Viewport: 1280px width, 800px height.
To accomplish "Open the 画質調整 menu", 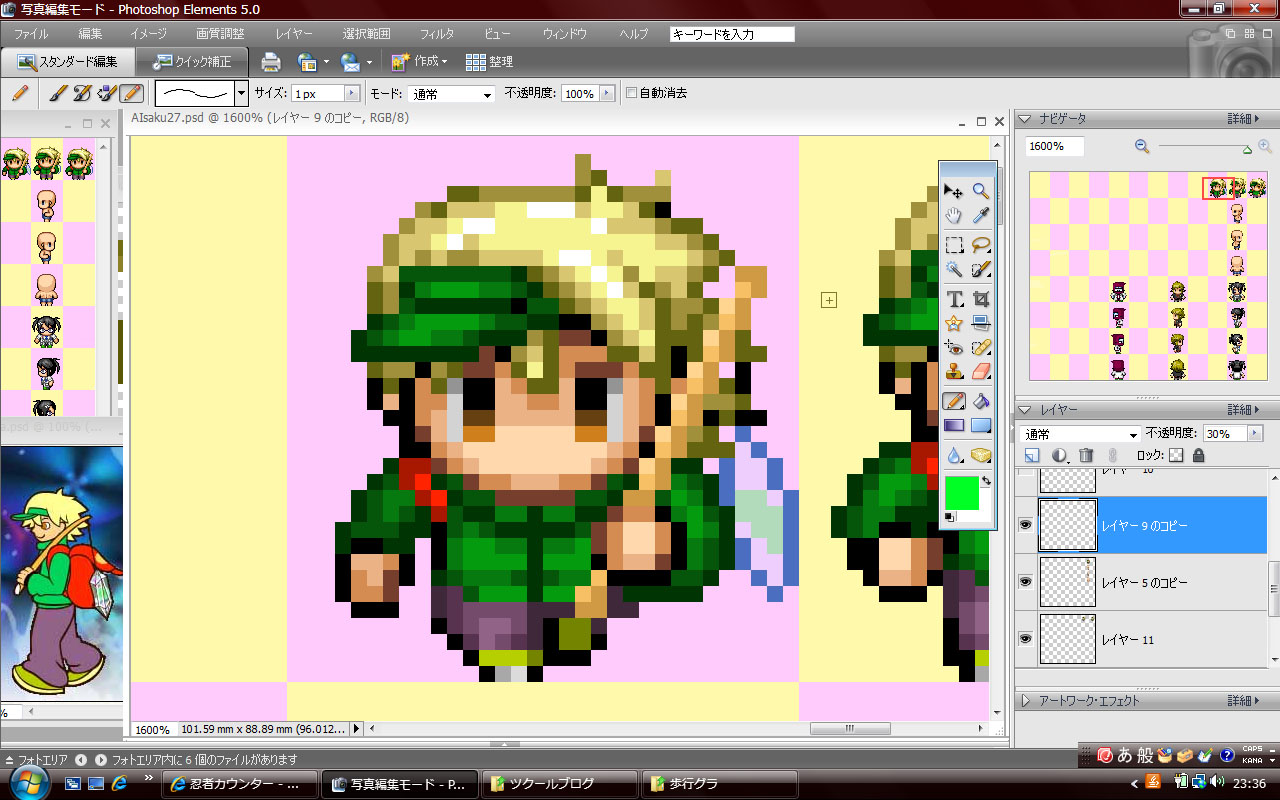I will click(x=220, y=34).
